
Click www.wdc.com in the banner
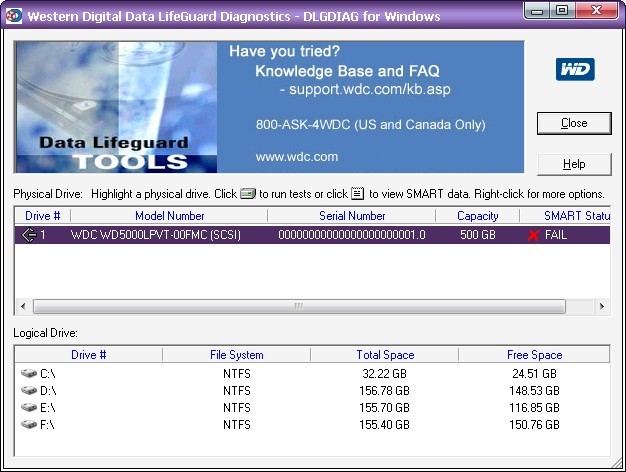coord(297,157)
